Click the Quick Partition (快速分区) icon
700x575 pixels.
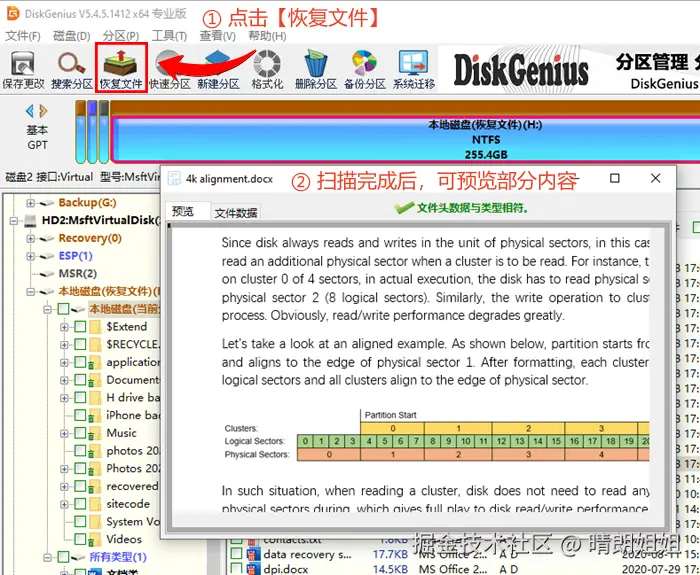pyautogui.click(x=169, y=65)
